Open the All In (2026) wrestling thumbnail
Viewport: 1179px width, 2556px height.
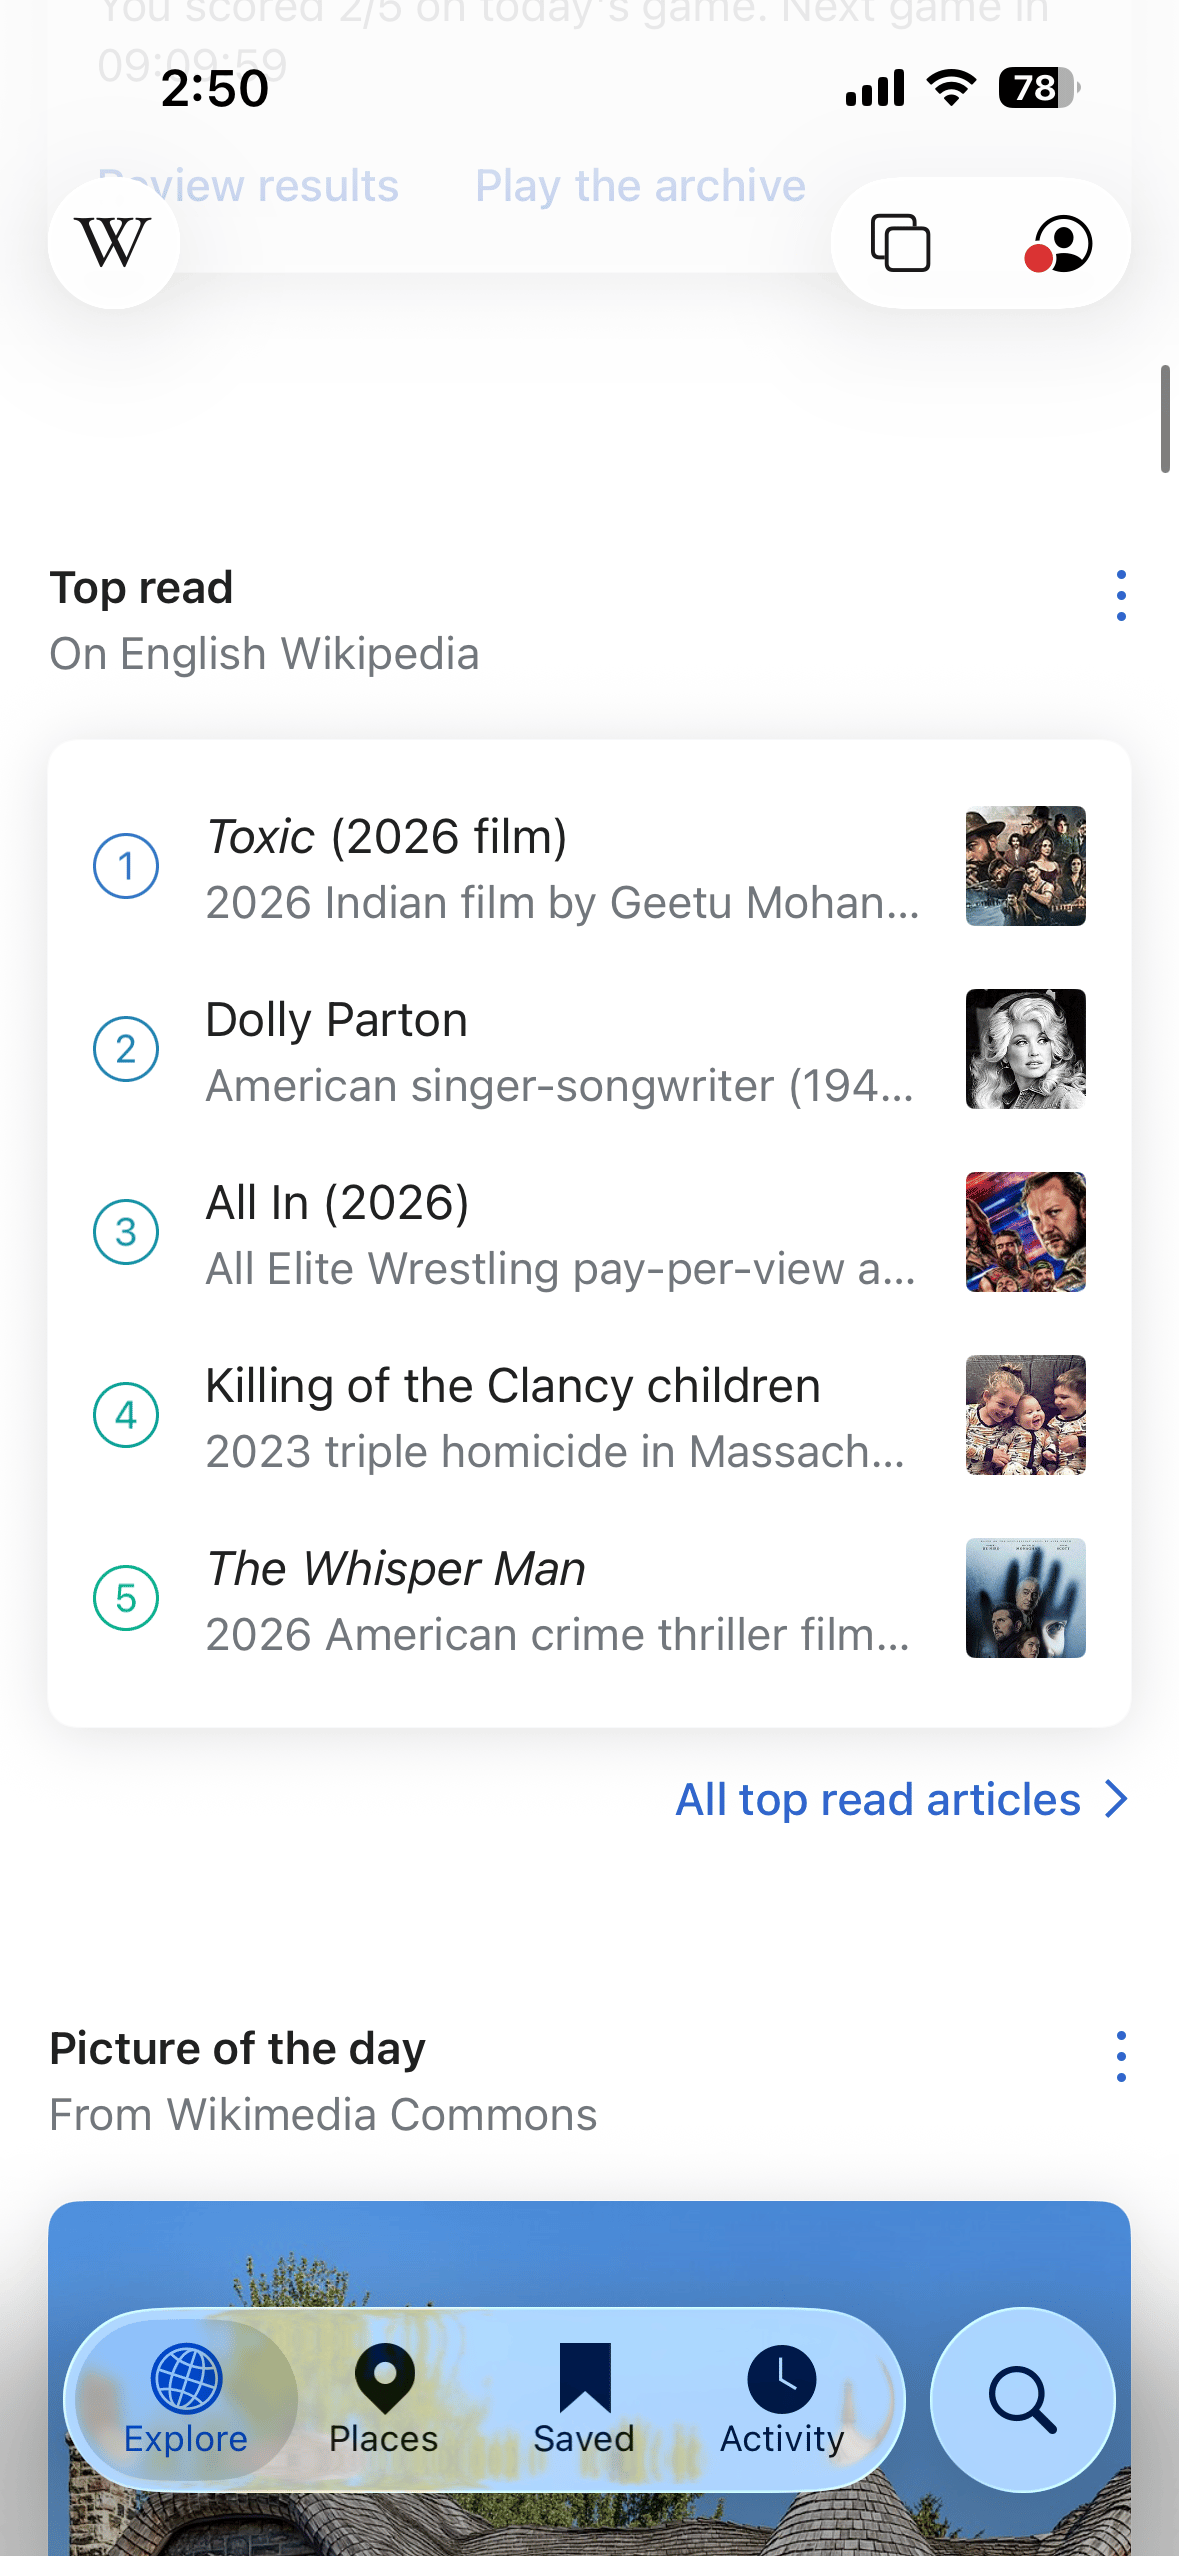click(1025, 1232)
